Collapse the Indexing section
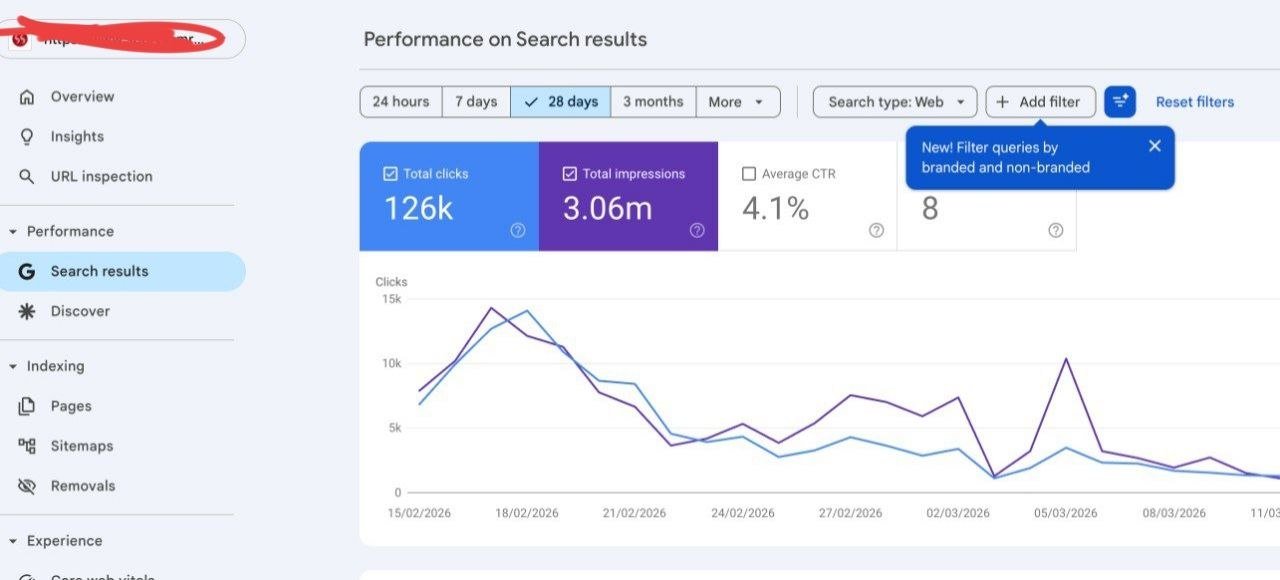Screen dimensions: 1280x580 [14, 366]
